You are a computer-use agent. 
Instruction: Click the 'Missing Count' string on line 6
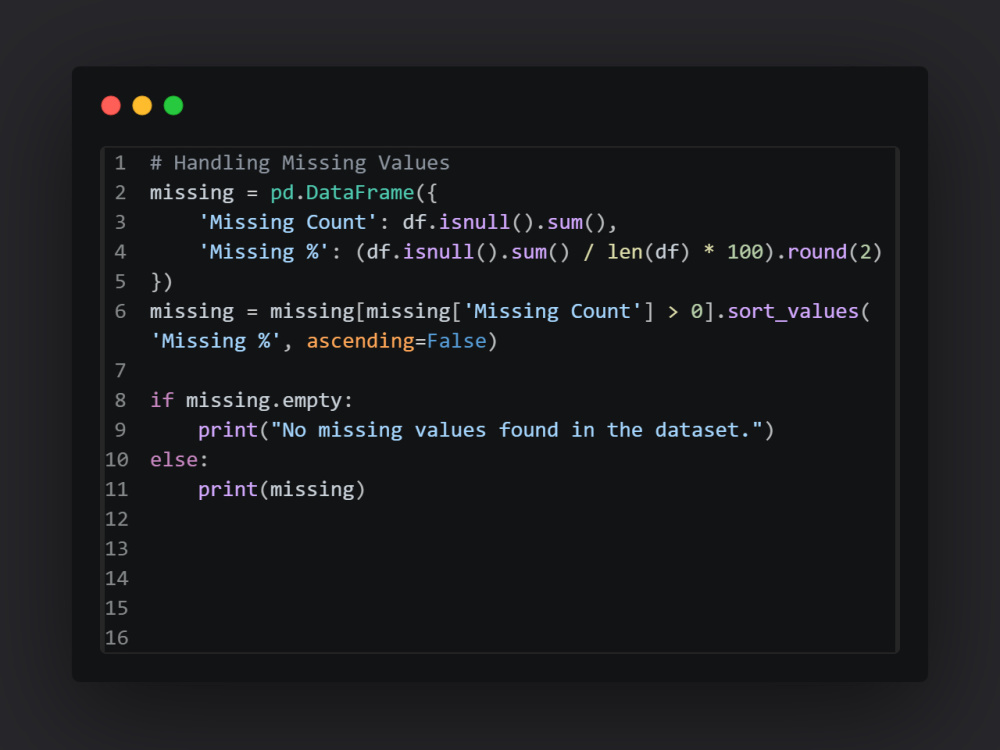[x=552, y=311]
